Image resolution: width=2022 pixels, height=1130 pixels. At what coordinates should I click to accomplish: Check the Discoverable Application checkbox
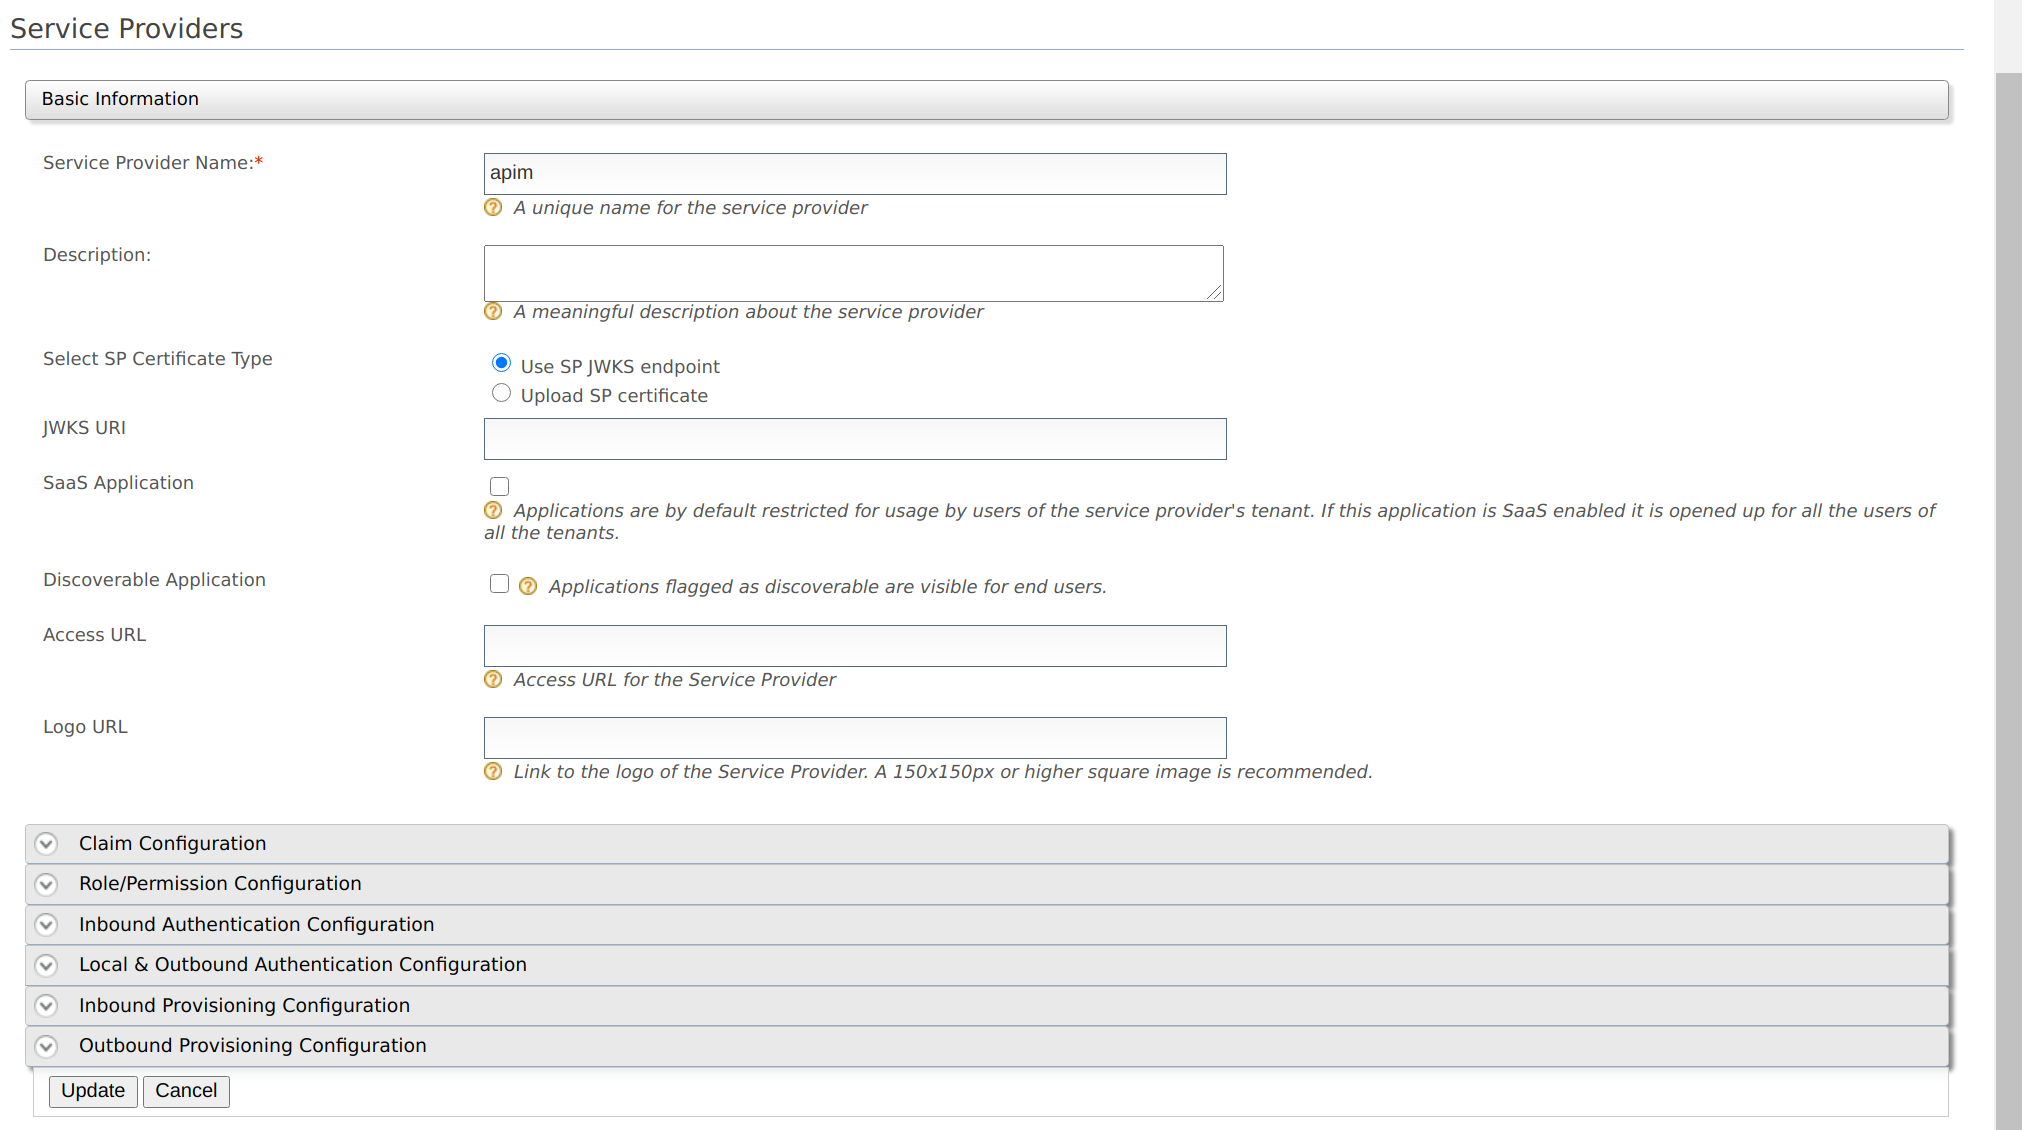coord(499,583)
